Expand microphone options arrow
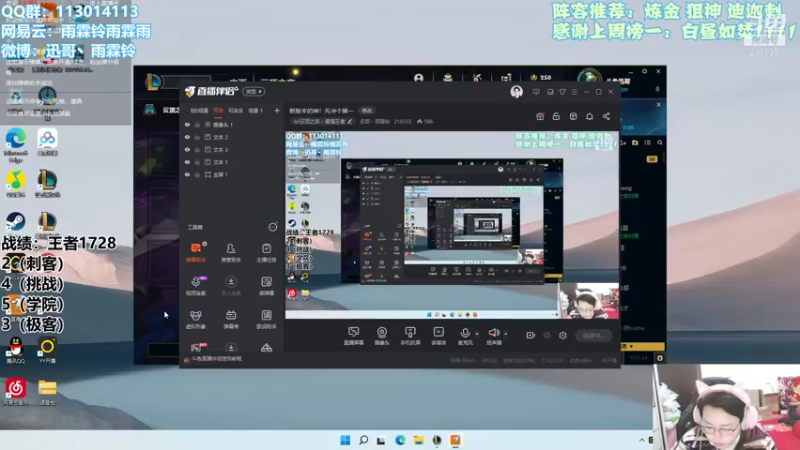Screen dimensions: 800x450 477,334
